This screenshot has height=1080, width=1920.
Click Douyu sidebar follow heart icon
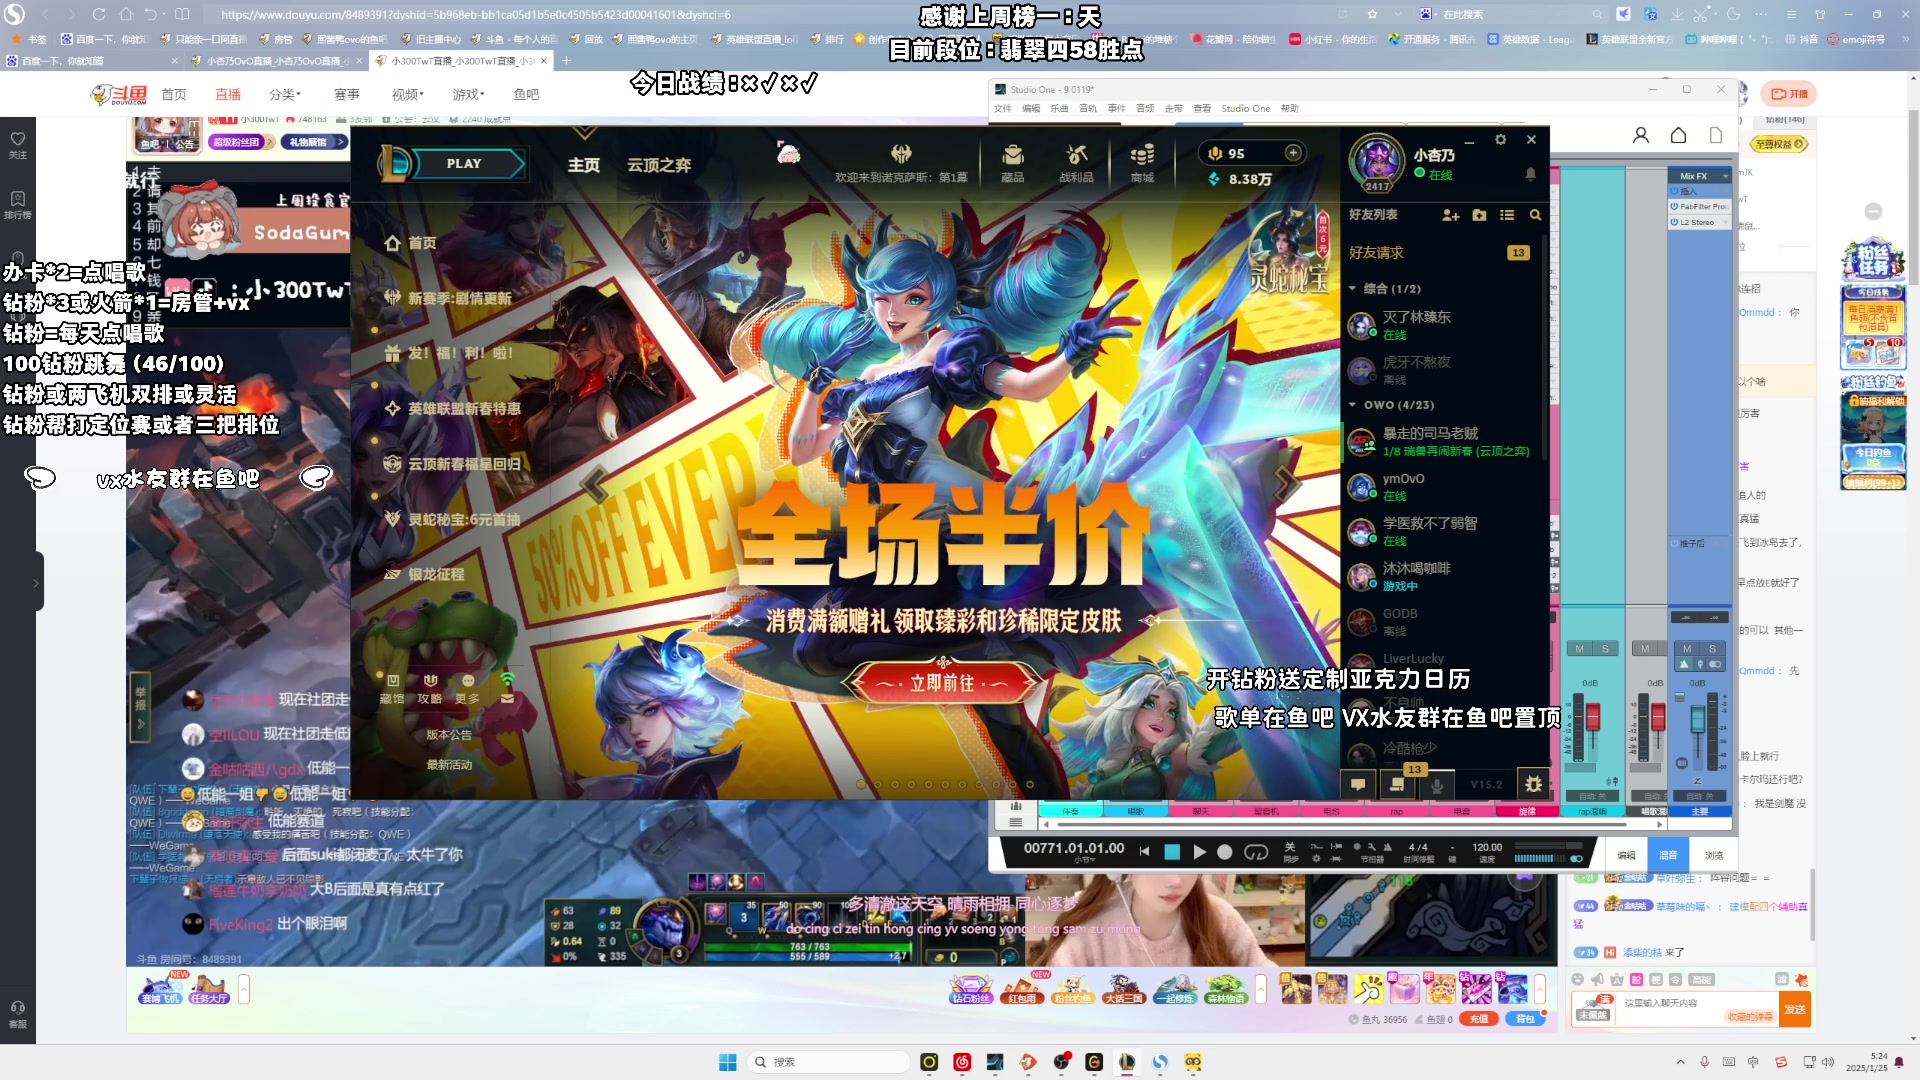18,139
